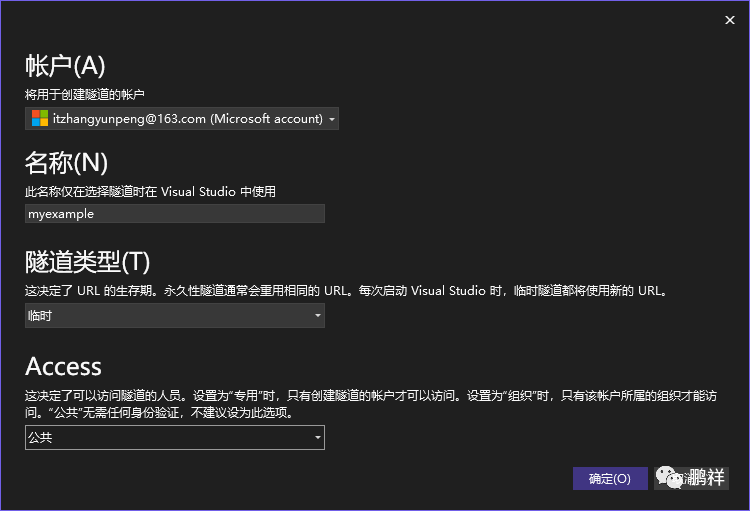Viewport: 750px width, 511px height.
Task: Open the account dropdown showing itzhangyunpeng@163.com
Action: pyautogui.click(x=182, y=119)
